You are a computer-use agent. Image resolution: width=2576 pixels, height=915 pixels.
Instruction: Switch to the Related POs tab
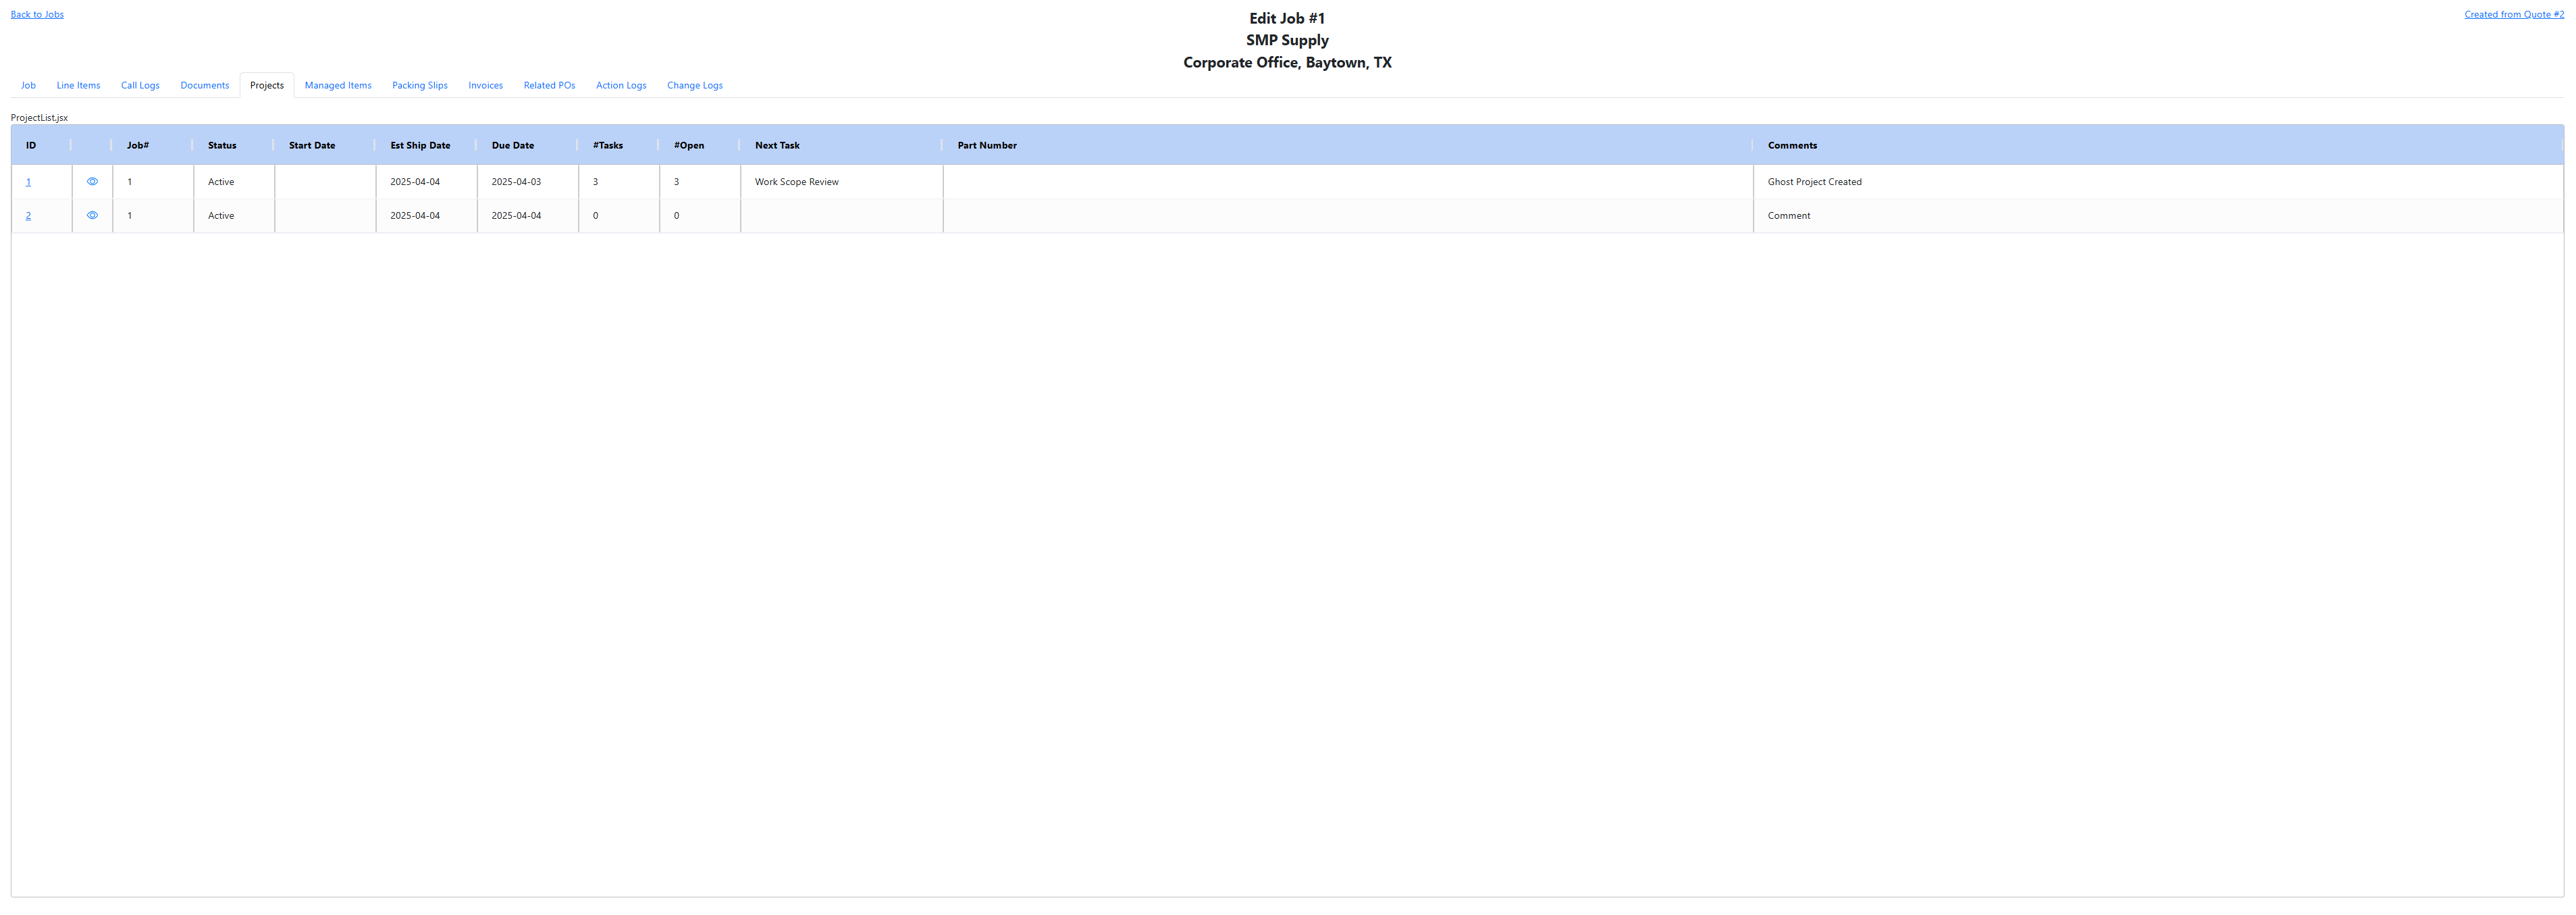549,85
